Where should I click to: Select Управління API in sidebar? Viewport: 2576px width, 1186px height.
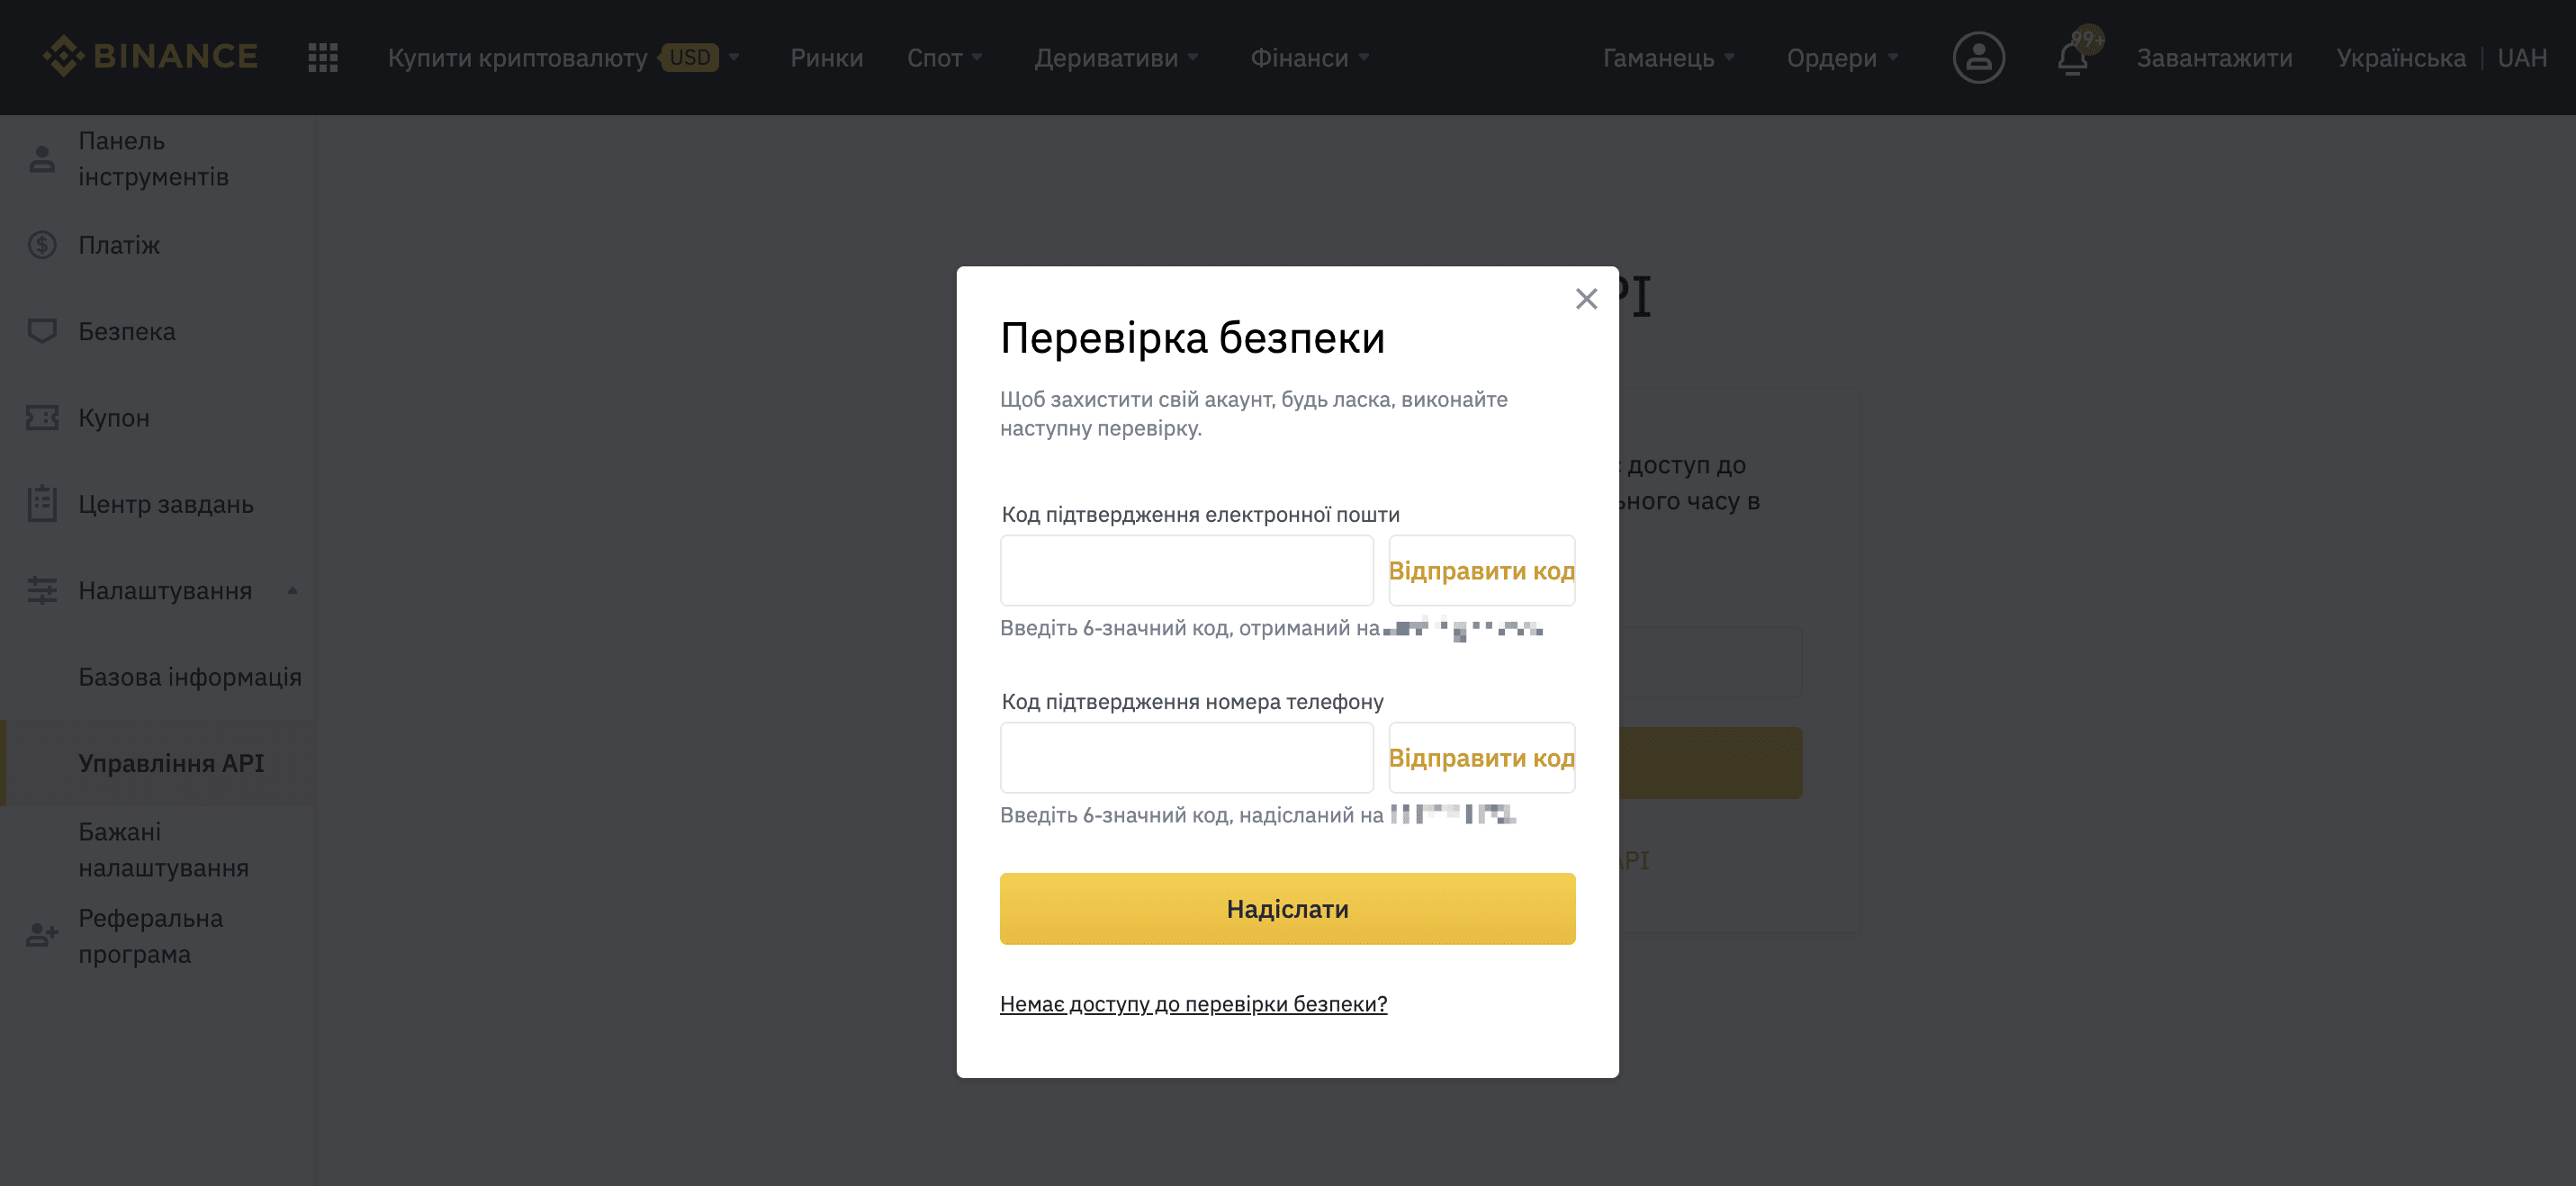click(171, 763)
